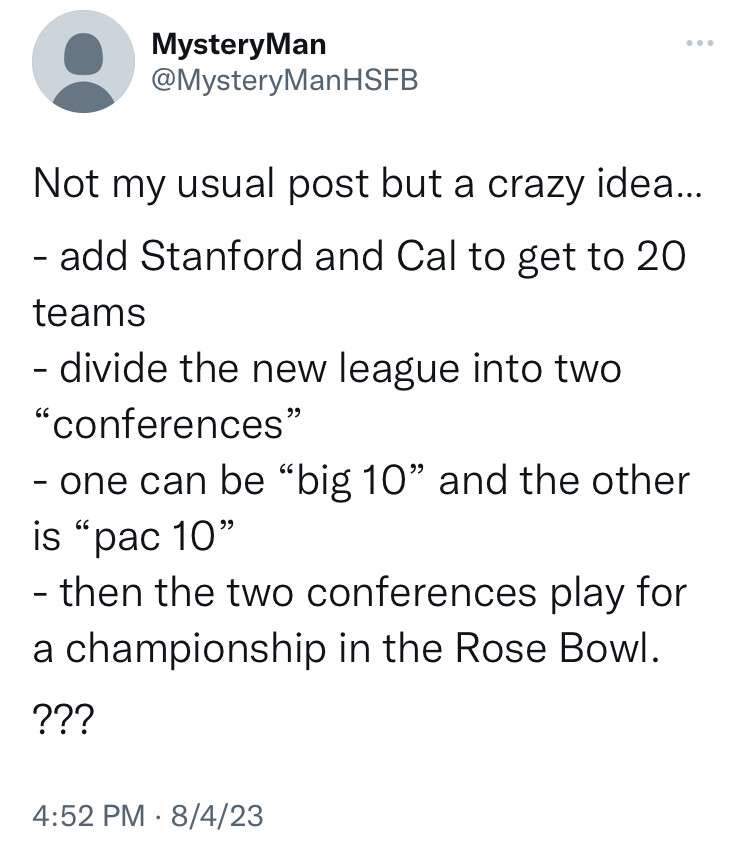Click the word 'Stanford' in the tweet
The height and width of the screenshot is (855, 750).
tap(221, 256)
